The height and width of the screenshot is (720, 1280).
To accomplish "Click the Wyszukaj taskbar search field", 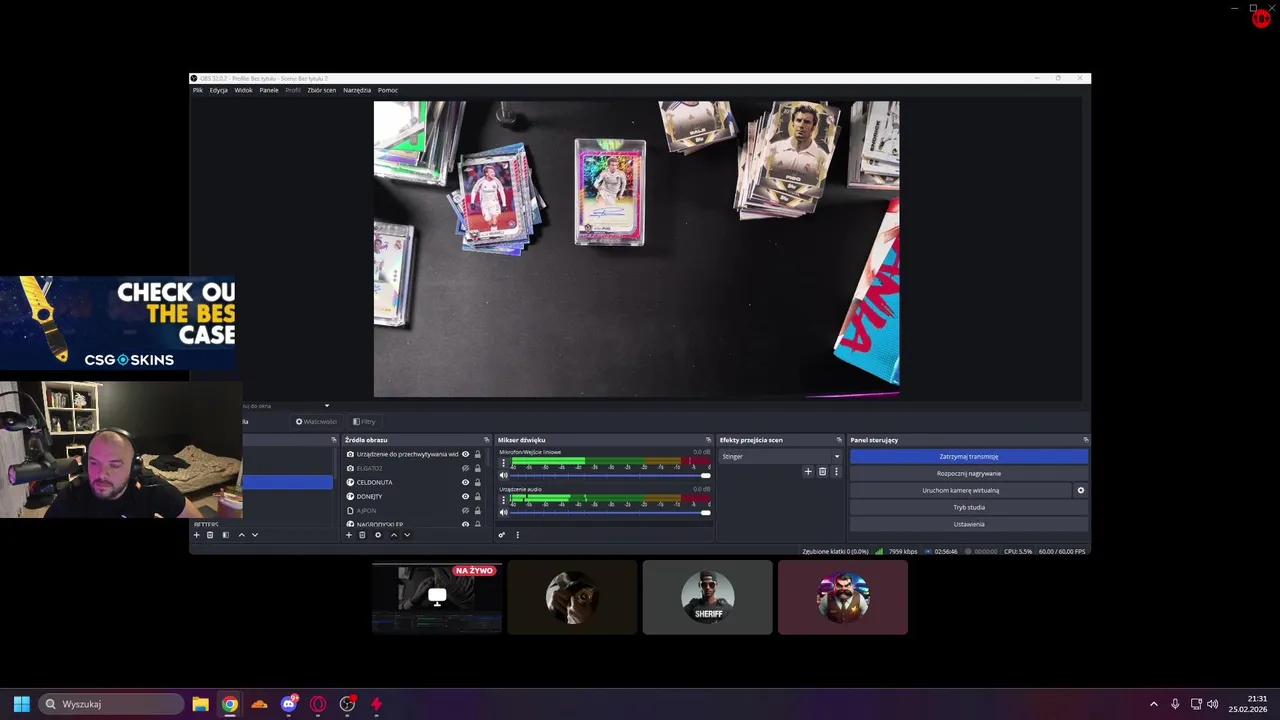I will (111, 704).
